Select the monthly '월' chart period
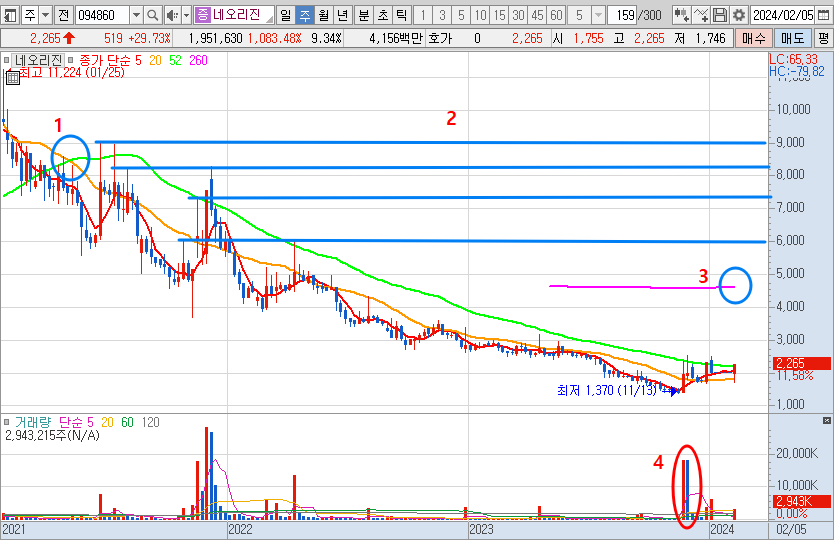Viewport: 834px width, 540px height. 323,15
